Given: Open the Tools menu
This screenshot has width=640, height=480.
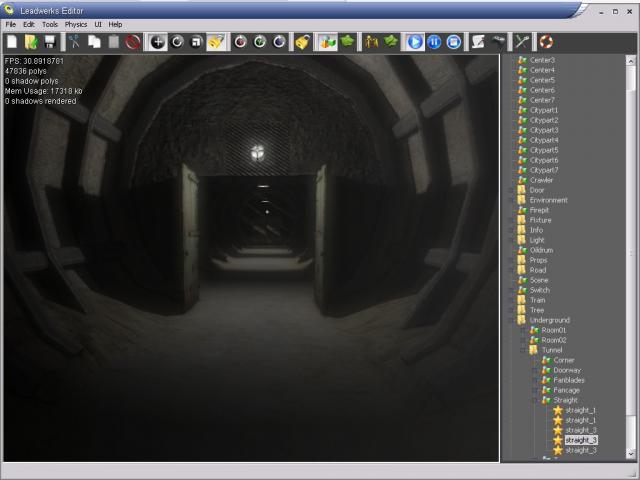Looking at the screenshot, I should (x=49, y=24).
